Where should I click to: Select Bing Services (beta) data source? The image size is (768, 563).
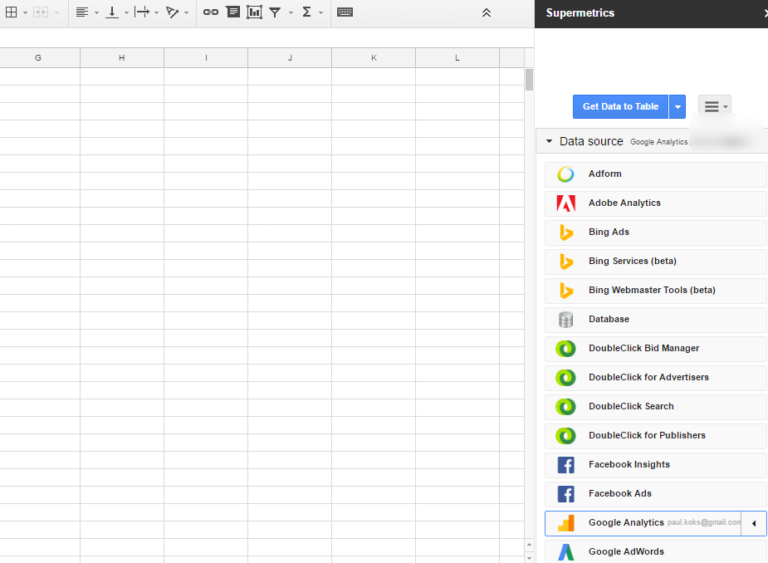click(x=655, y=261)
